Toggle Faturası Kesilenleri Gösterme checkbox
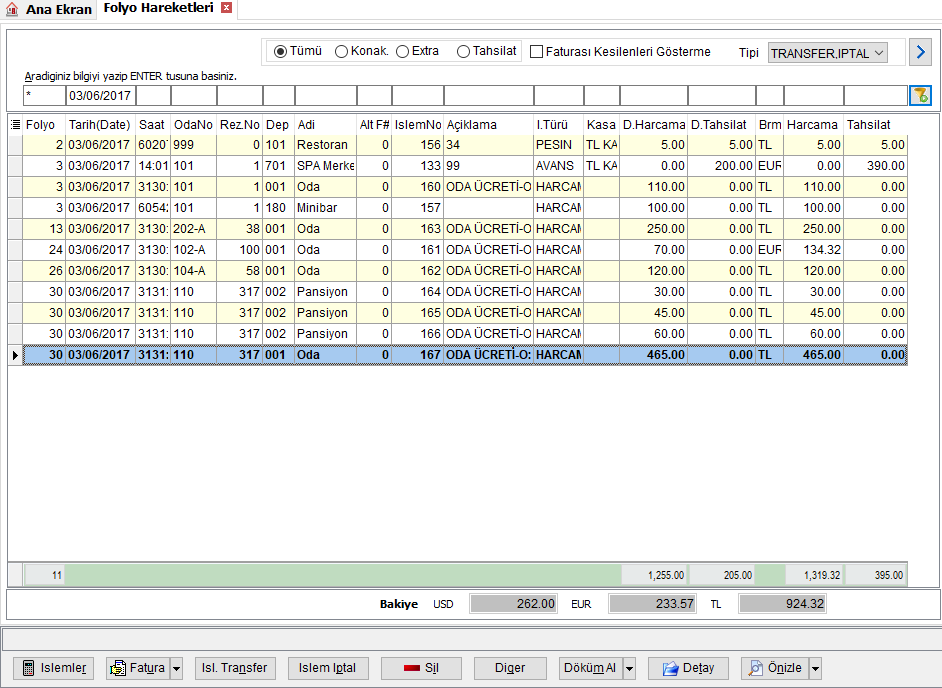 (x=536, y=52)
